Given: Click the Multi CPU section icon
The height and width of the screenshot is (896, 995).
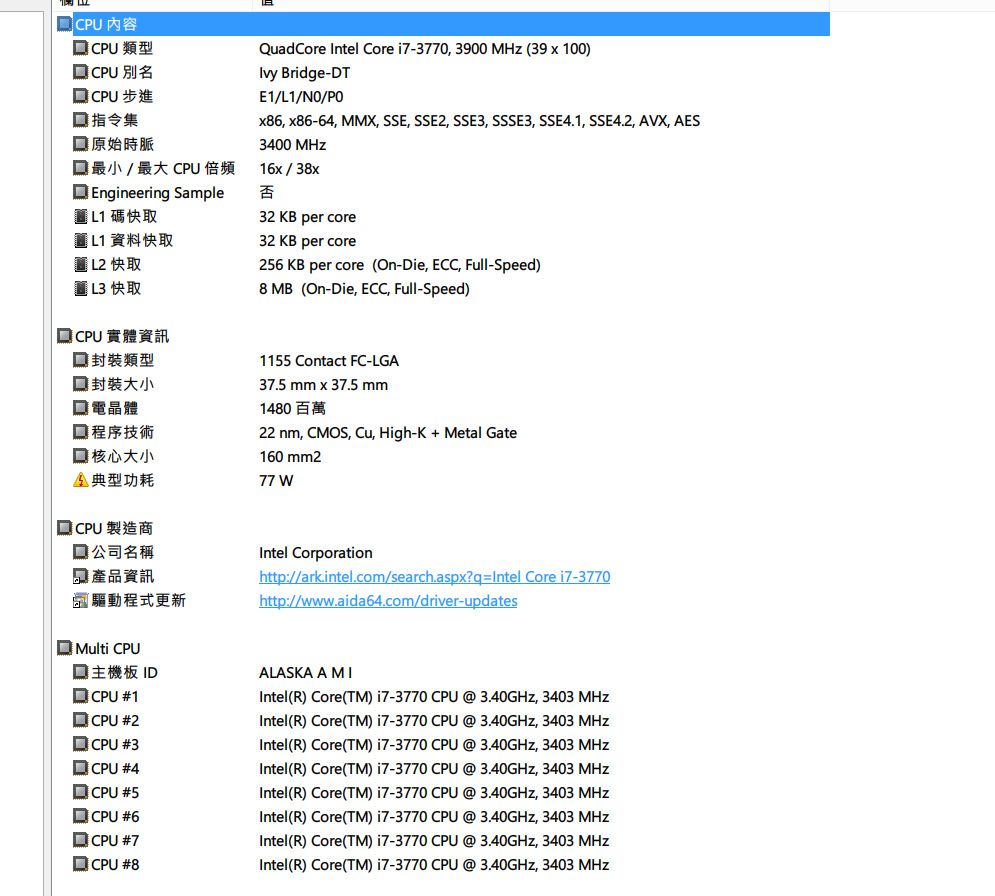Looking at the screenshot, I should pyautogui.click(x=65, y=648).
